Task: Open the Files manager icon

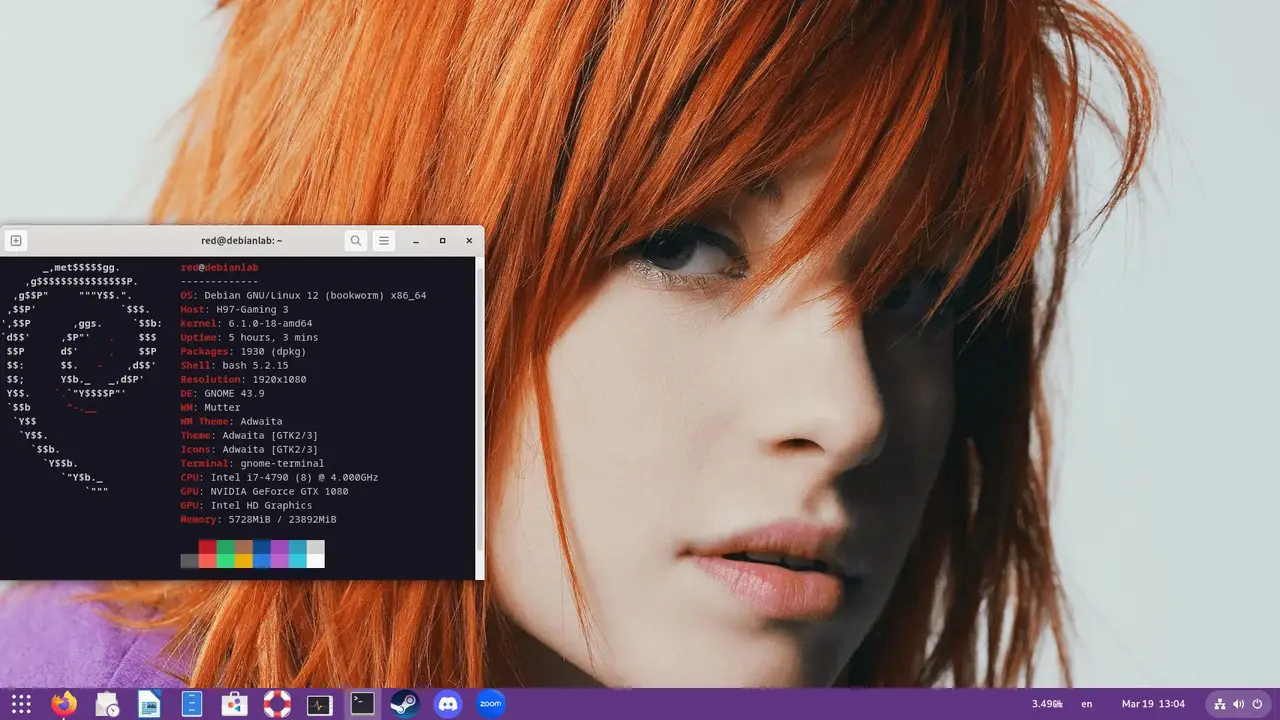Action: (192, 704)
